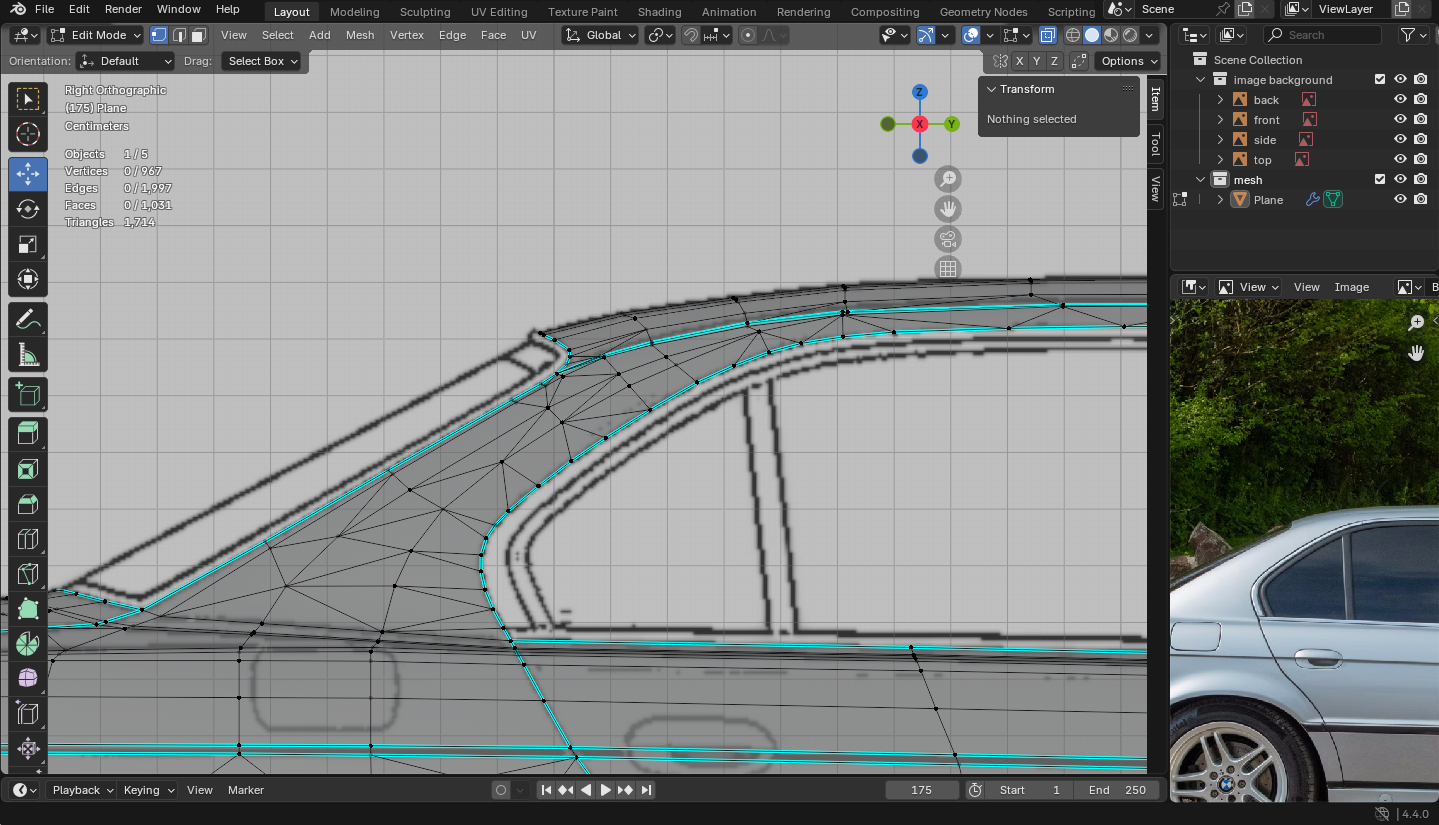The height and width of the screenshot is (825, 1439).
Task: Open the Orientation Default dropdown
Action: tap(125, 61)
